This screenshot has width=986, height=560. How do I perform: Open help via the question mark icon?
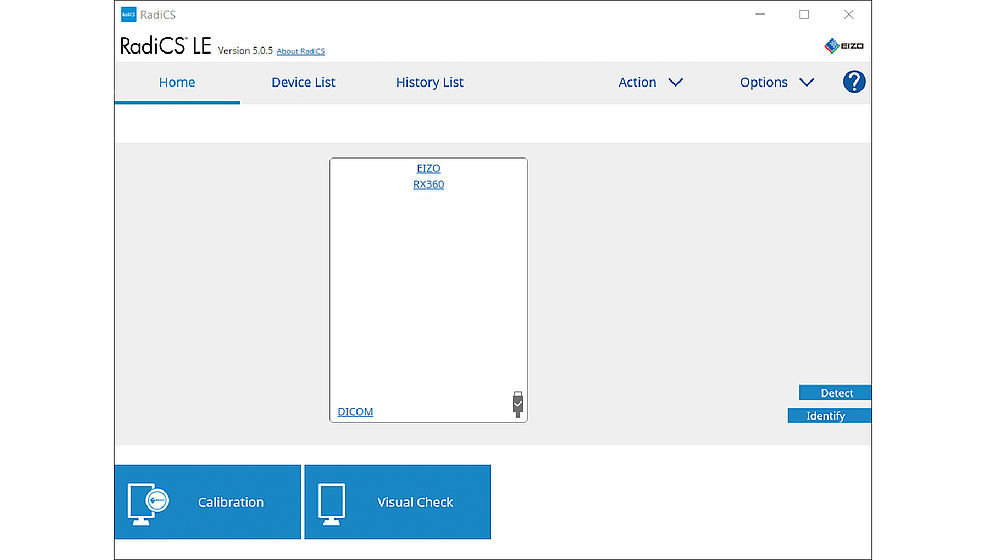point(853,82)
